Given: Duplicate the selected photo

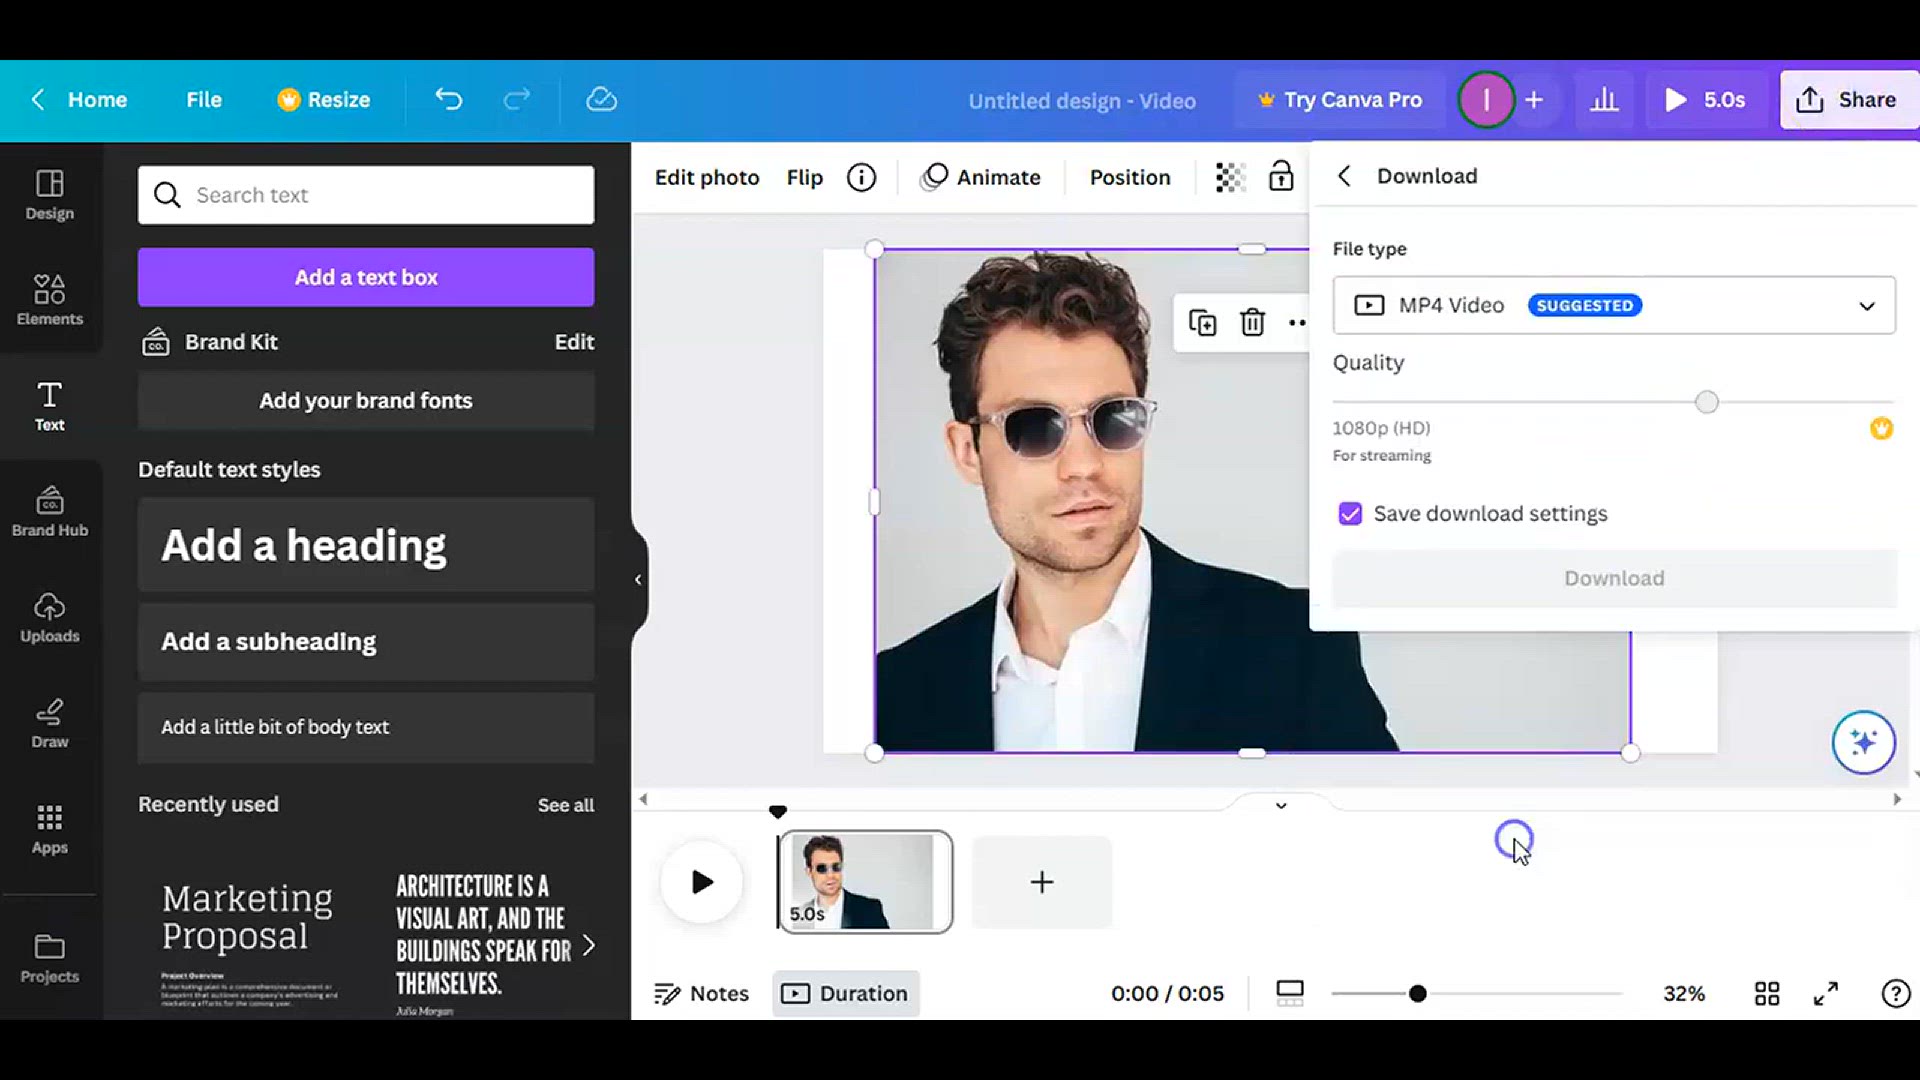Looking at the screenshot, I should click(1202, 322).
